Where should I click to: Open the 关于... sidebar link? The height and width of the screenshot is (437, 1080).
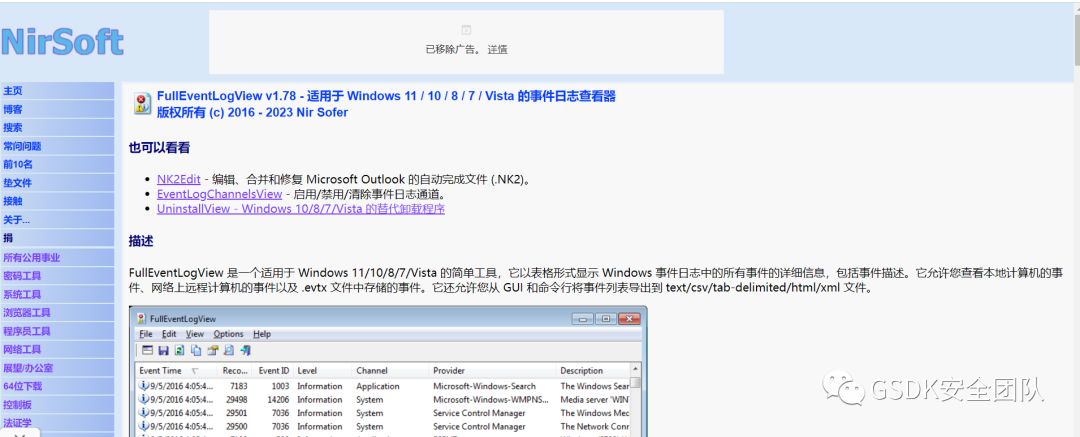(17, 220)
